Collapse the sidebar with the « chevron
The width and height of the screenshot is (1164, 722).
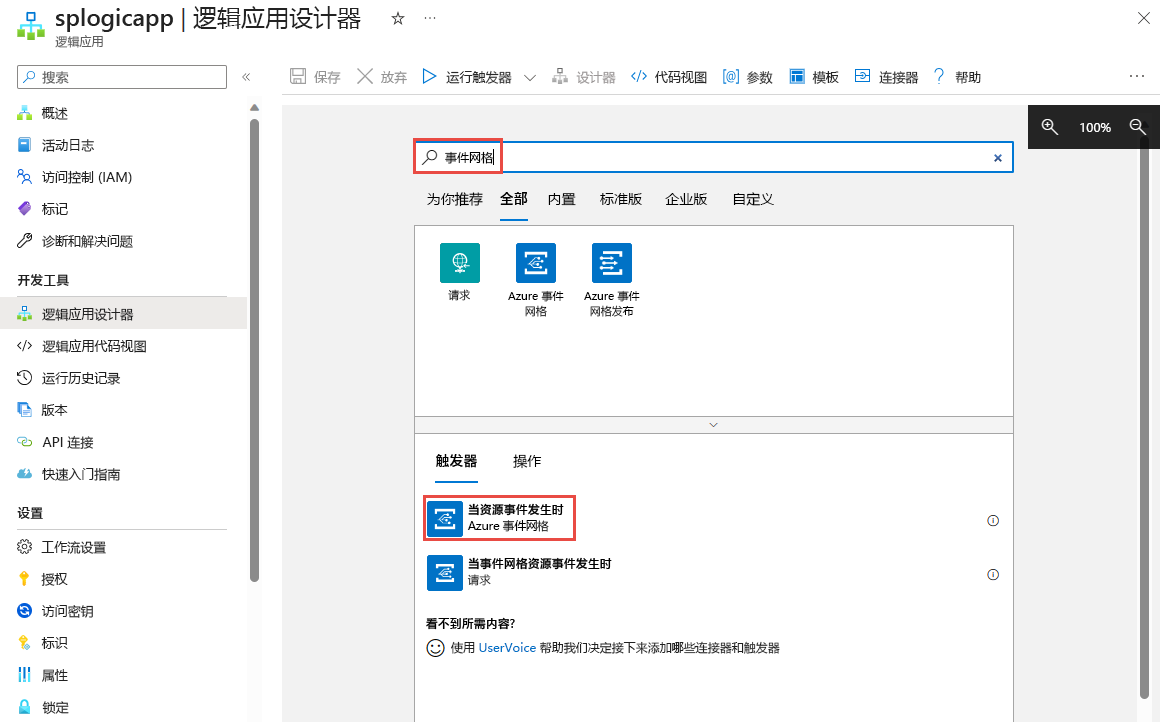tap(246, 75)
